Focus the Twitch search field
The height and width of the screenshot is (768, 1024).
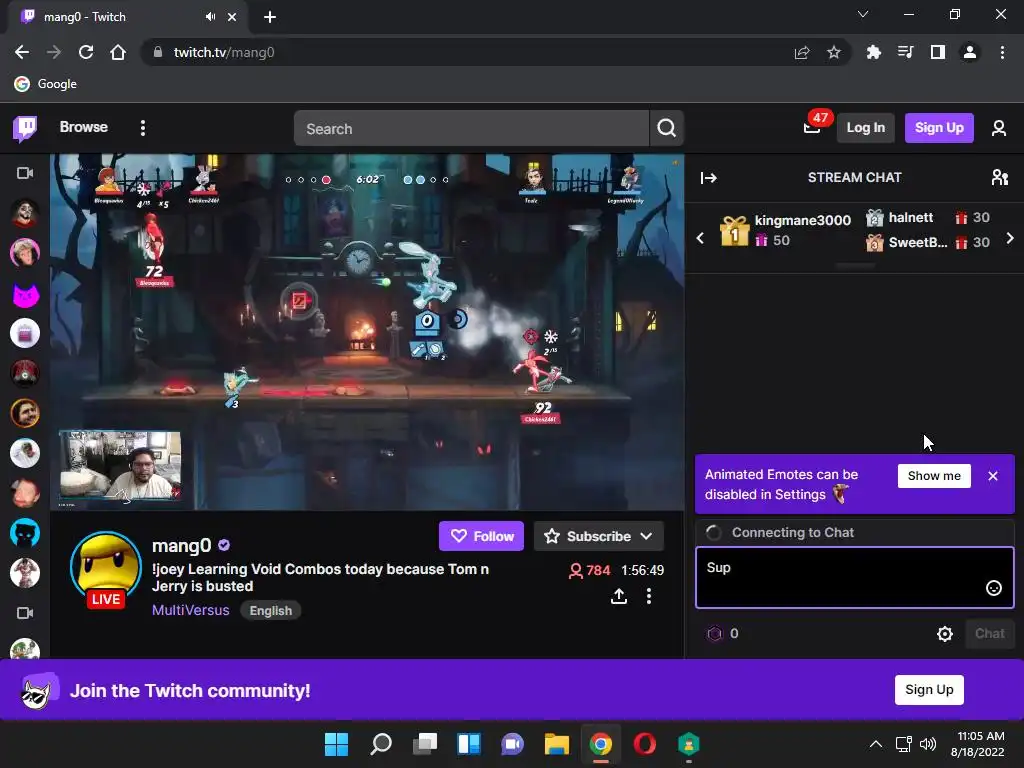471,129
